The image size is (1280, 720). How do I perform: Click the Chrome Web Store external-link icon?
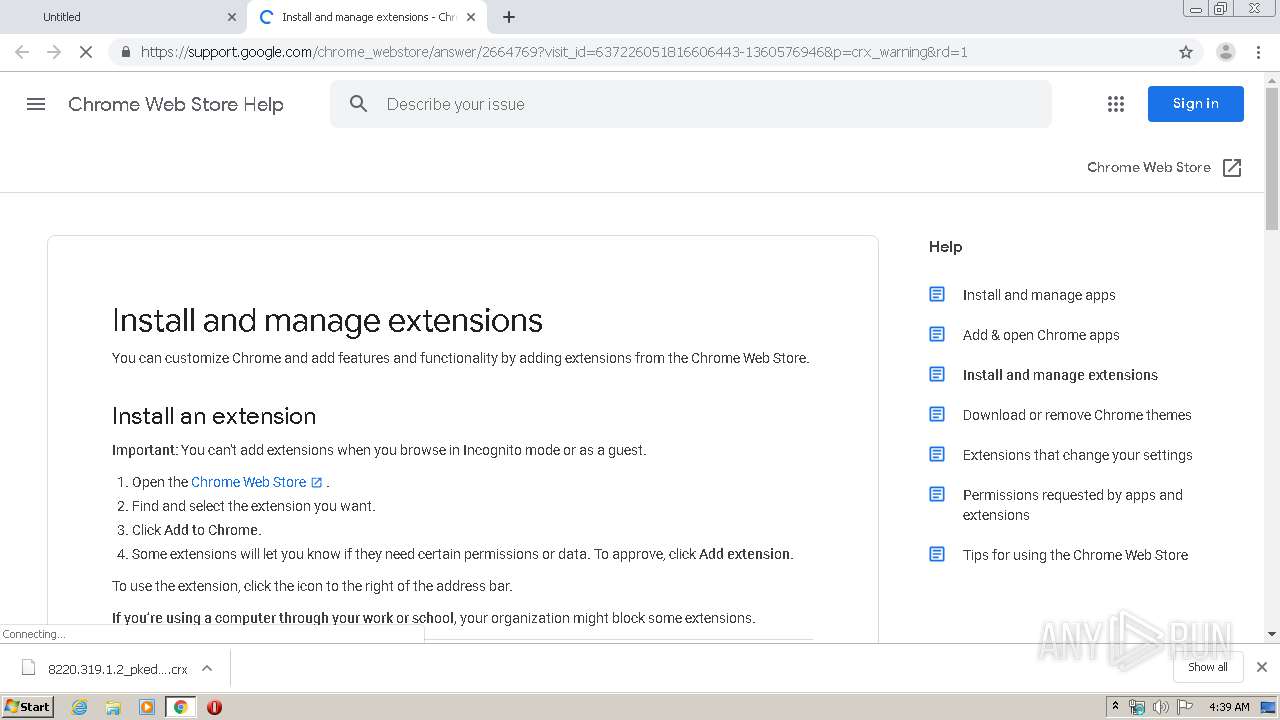[1232, 168]
